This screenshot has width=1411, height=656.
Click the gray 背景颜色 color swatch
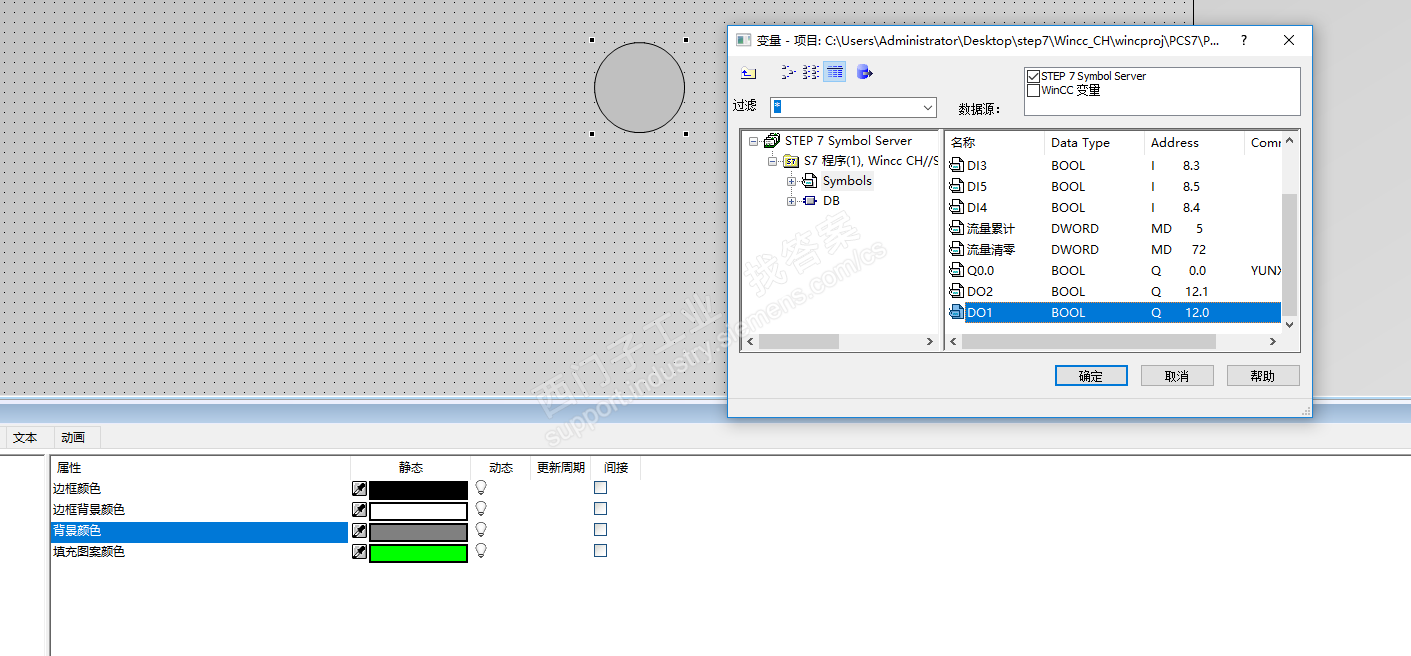(x=418, y=532)
